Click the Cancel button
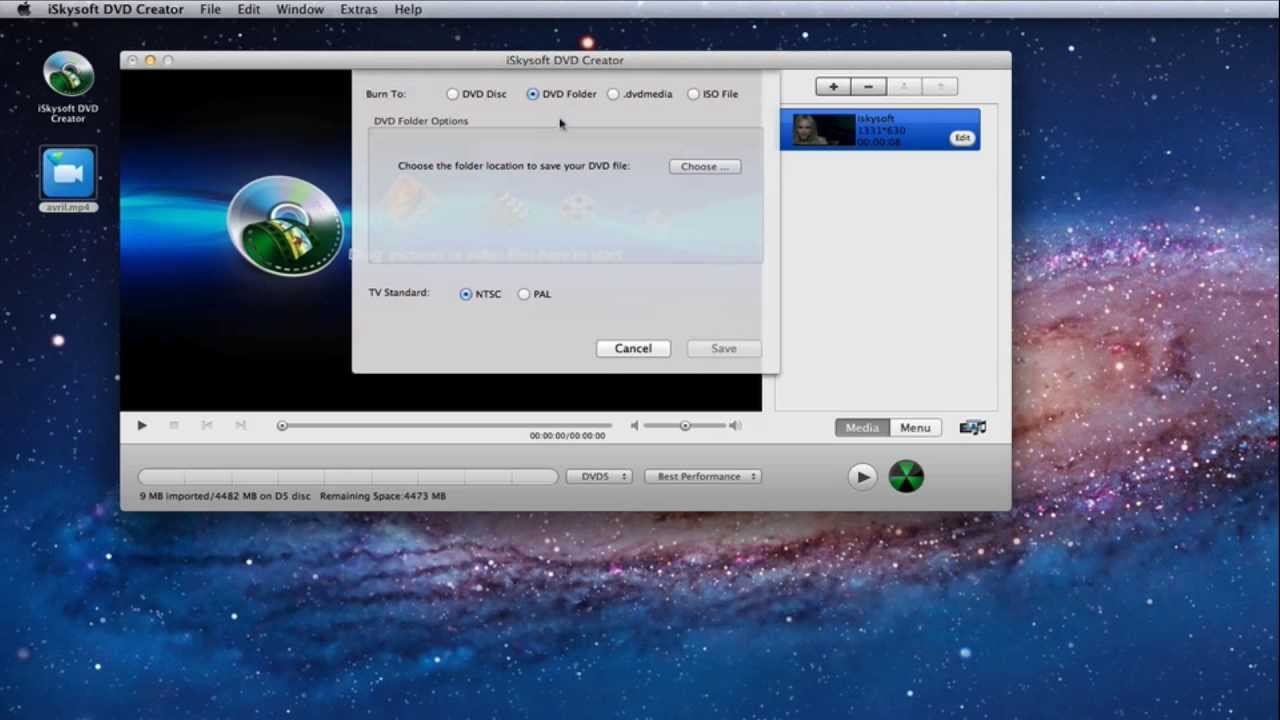Viewport: 1280px width, 720px height. pyautogui.click(x=633, y=348)
